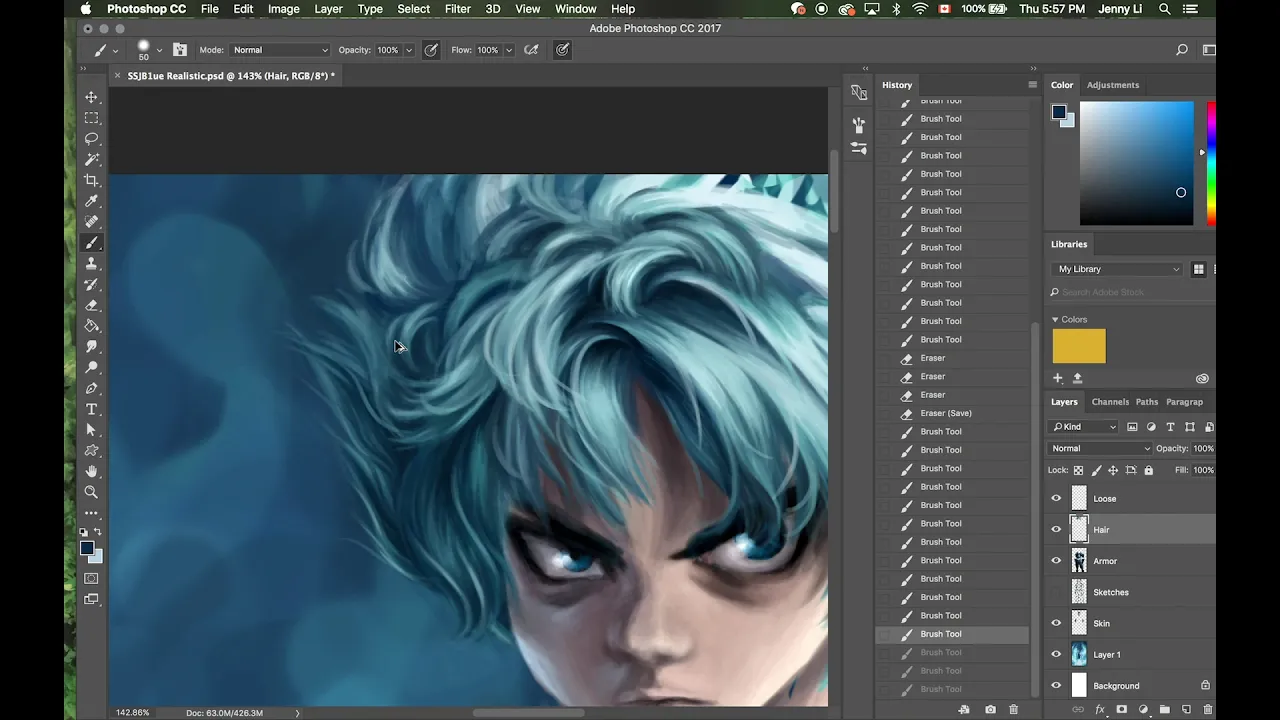Open the brush Opacity slider dropdown

408,50
